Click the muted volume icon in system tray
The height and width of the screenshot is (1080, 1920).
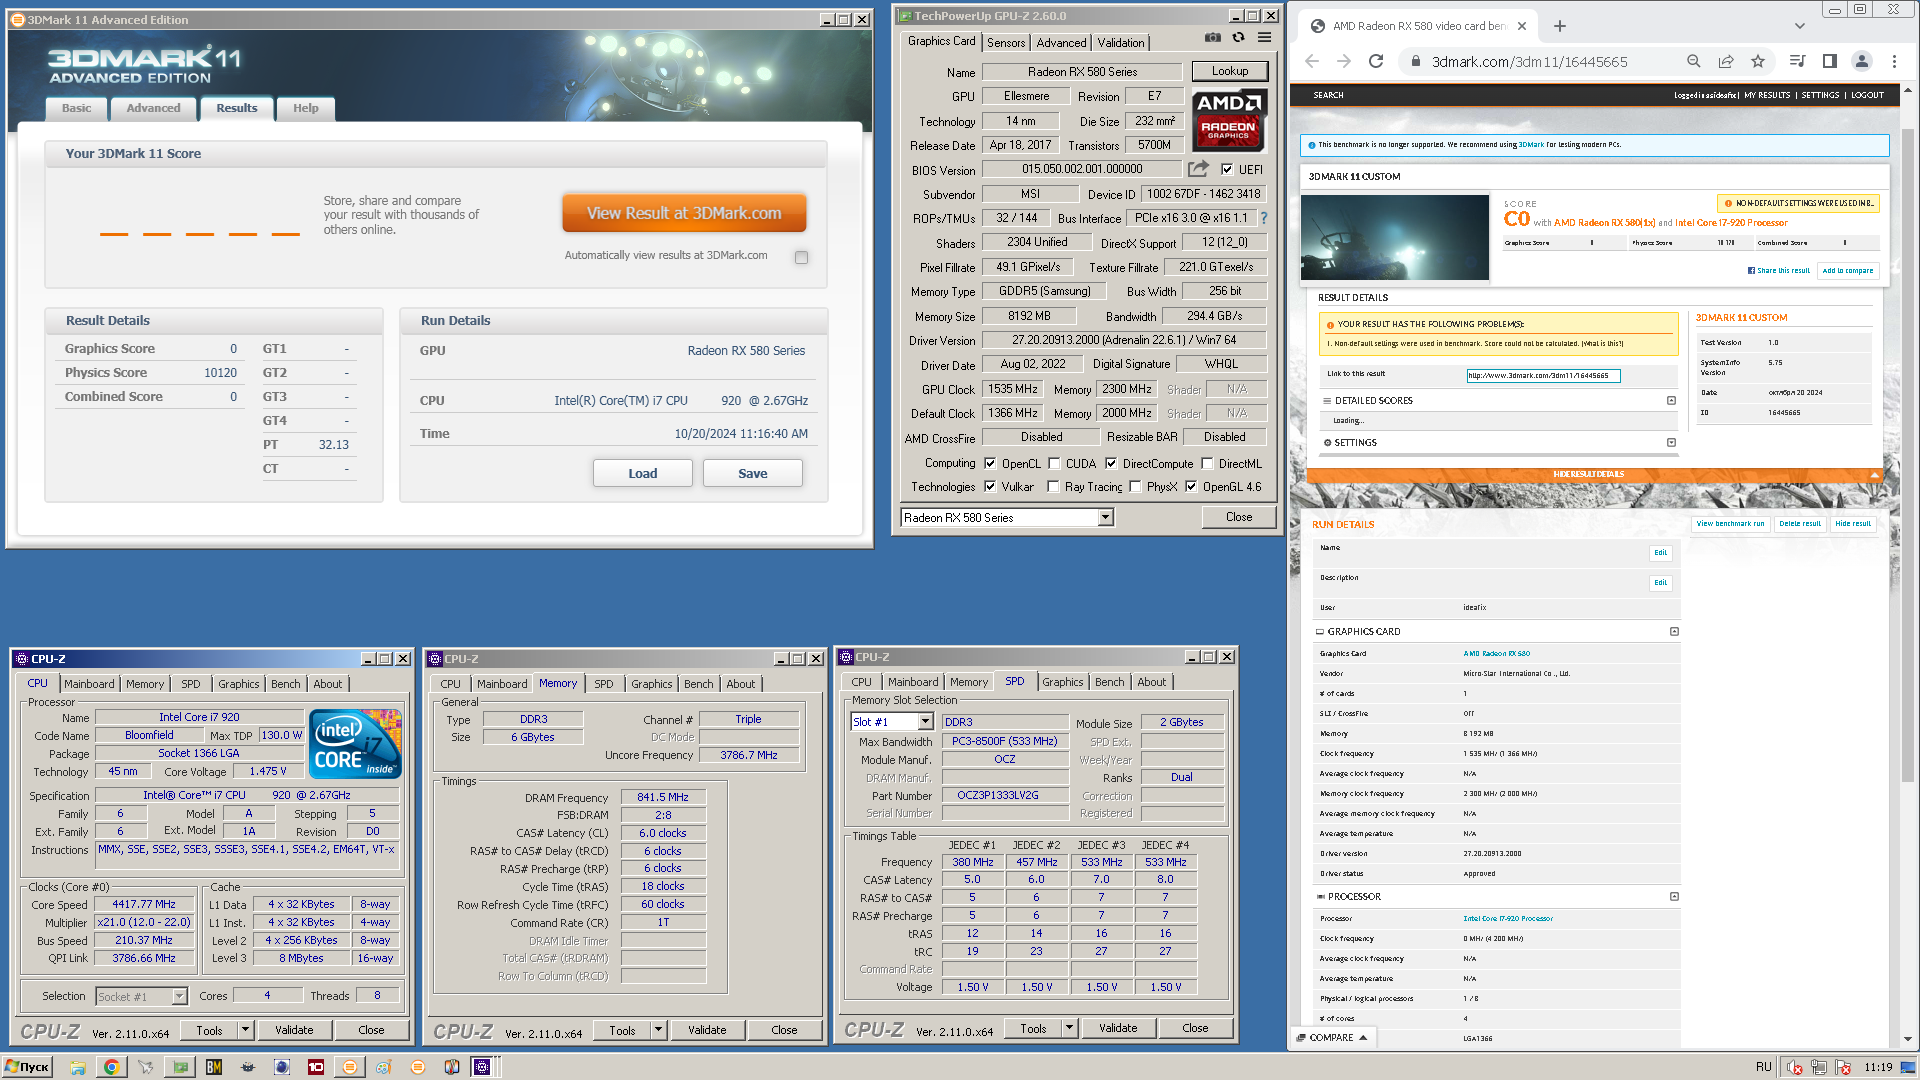click(1794, 1067)
